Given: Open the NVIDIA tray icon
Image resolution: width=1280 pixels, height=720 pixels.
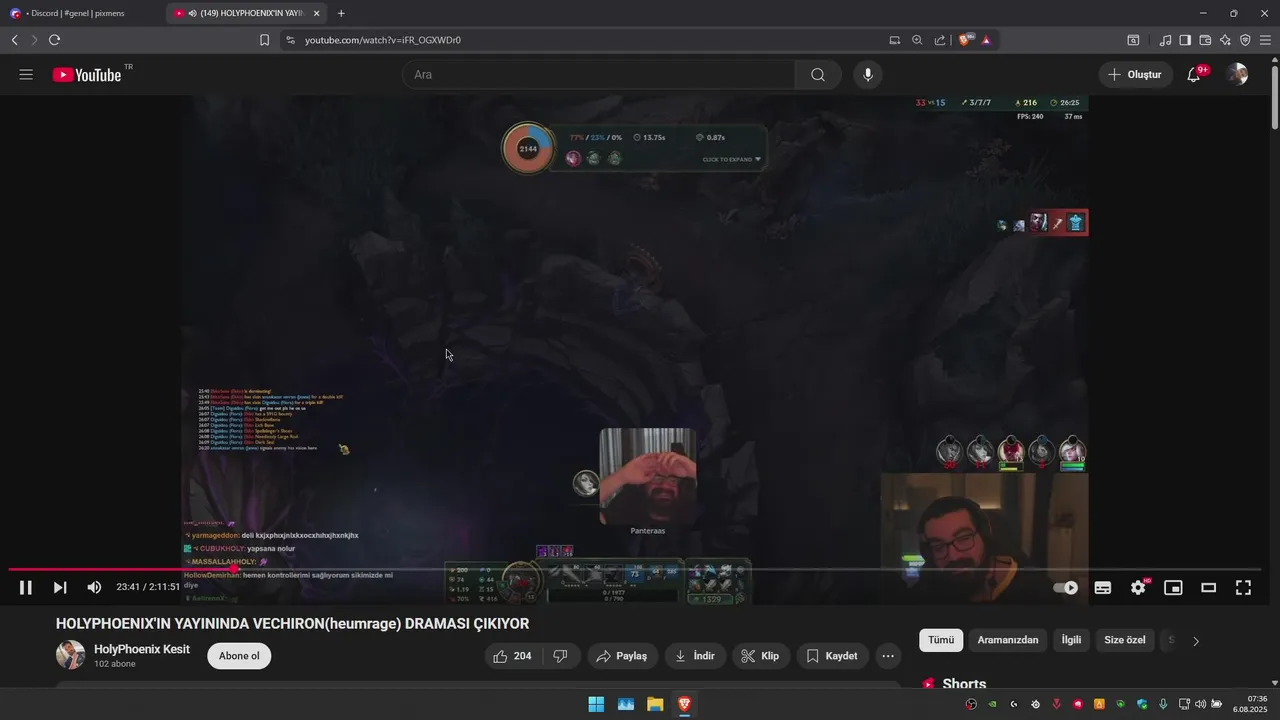Looking at the screenshot, I should coord(992,704).
